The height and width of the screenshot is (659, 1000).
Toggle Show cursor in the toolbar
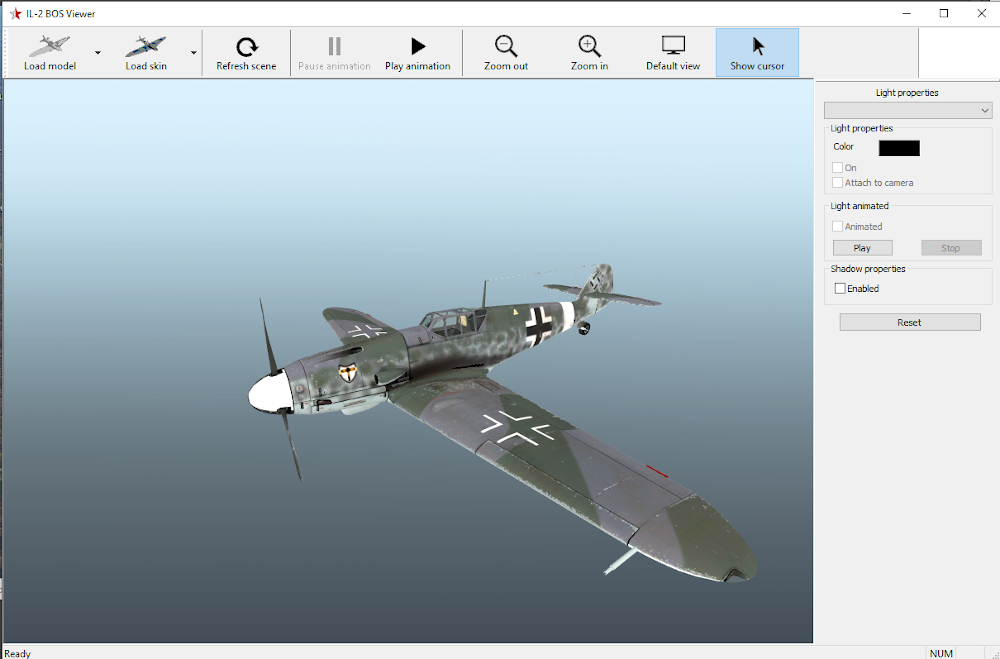coord(757,50)
